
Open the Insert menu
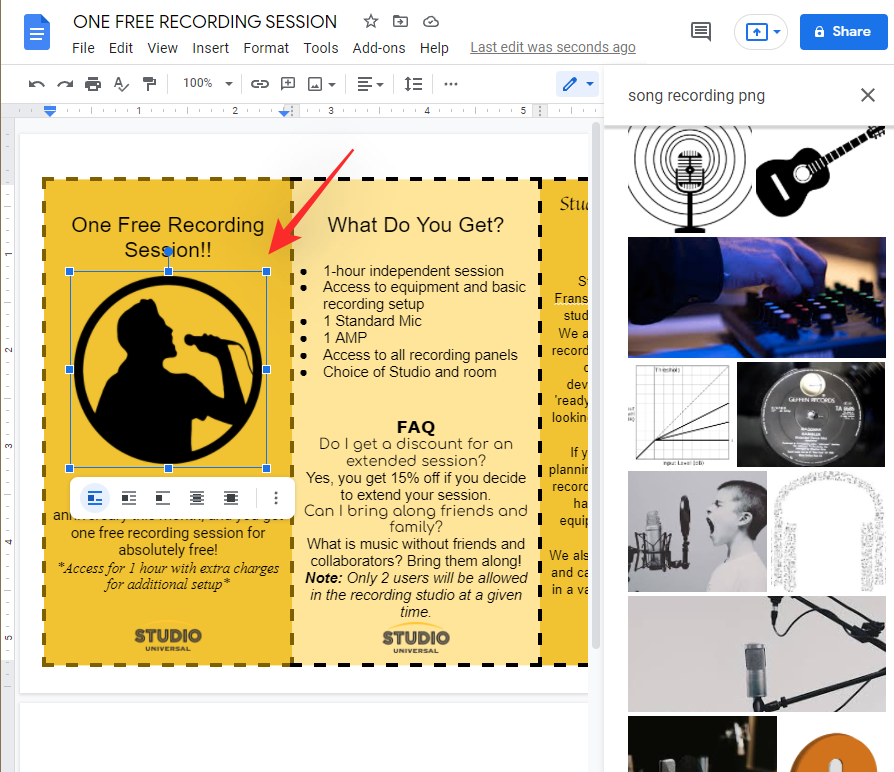pyautogui.click(x=210, y=48)
